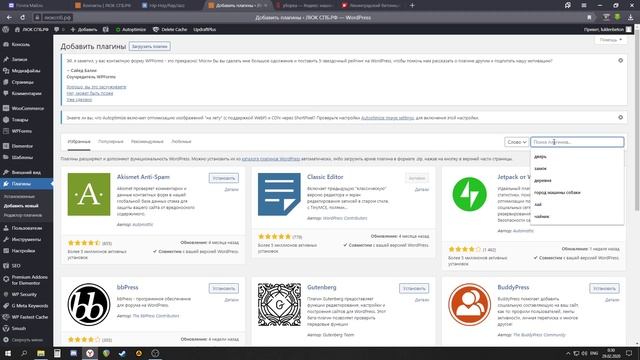
Task: Open Редактор плагинов submenu item
Action: coord(23,215)
